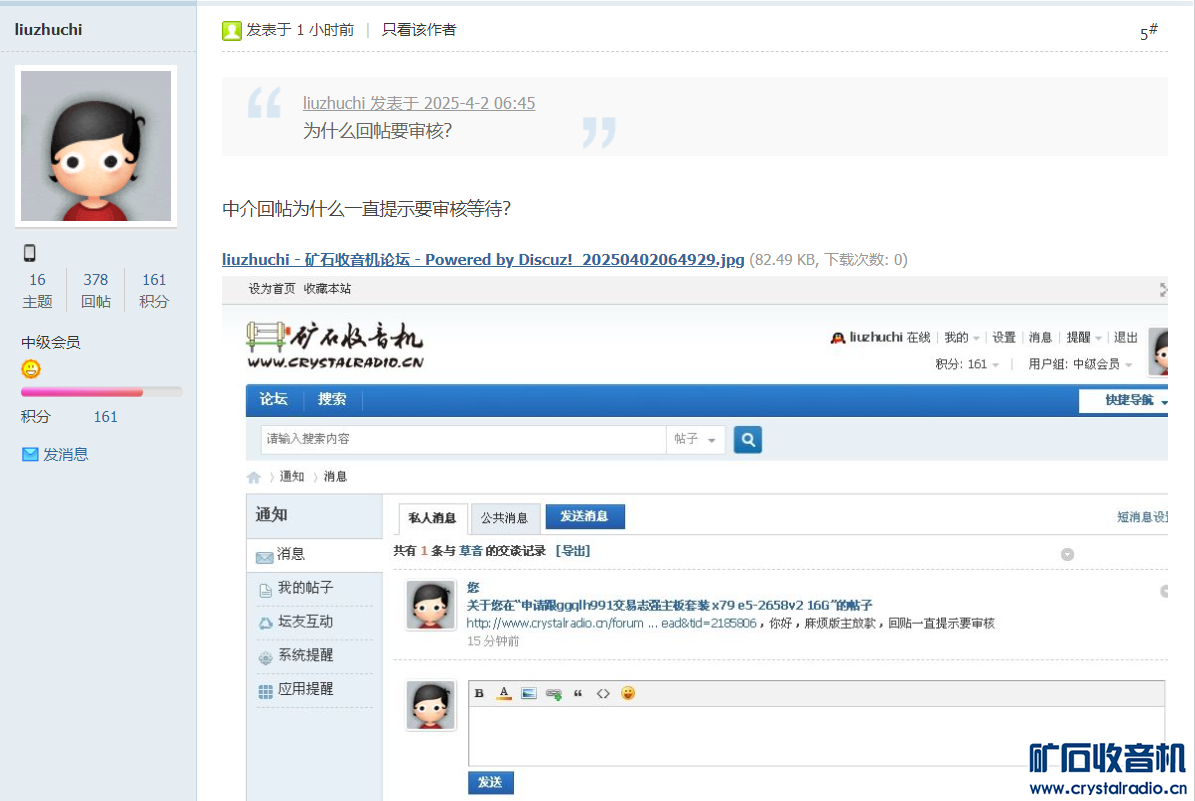Expand the 积分: 161 dropdown
Image resolution: width=1195 pixels, height=801 pixels.
[x=966, y=364]
